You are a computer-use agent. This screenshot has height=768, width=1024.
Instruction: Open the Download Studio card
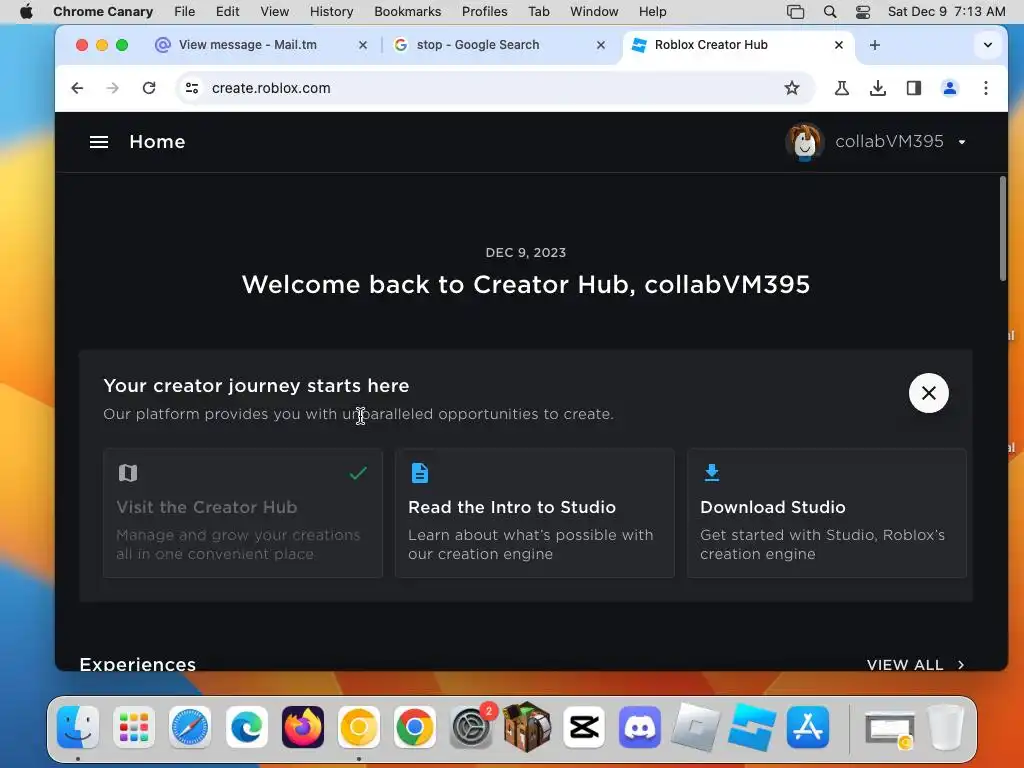(x=826, y=513)
